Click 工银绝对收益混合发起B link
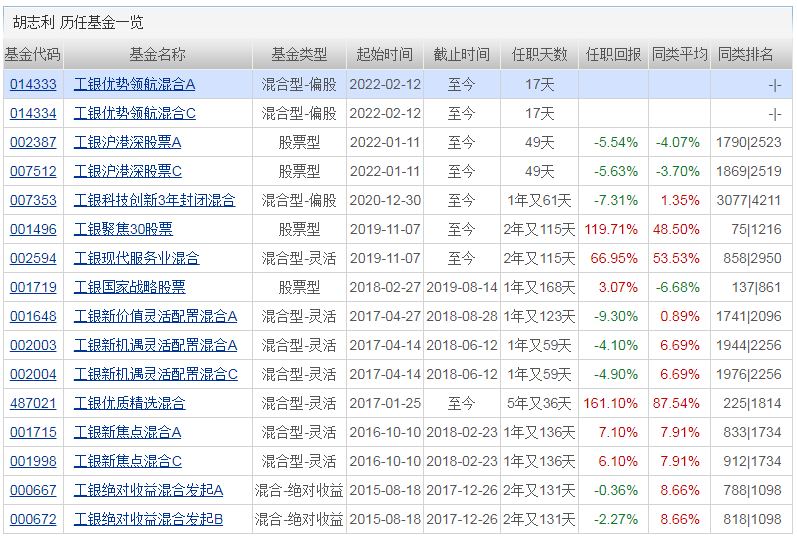Screen dimensions: 797x541 tap(149, 520)
